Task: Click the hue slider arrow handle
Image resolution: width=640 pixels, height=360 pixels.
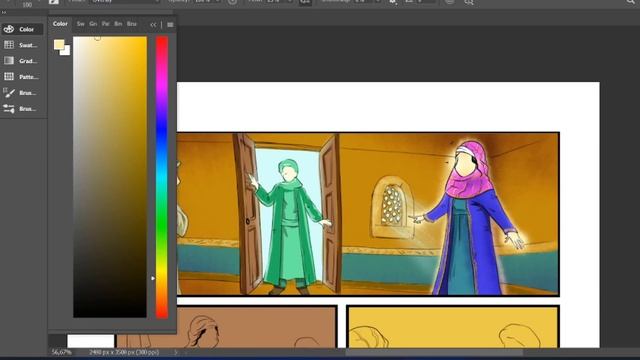Action: (153, 278)
